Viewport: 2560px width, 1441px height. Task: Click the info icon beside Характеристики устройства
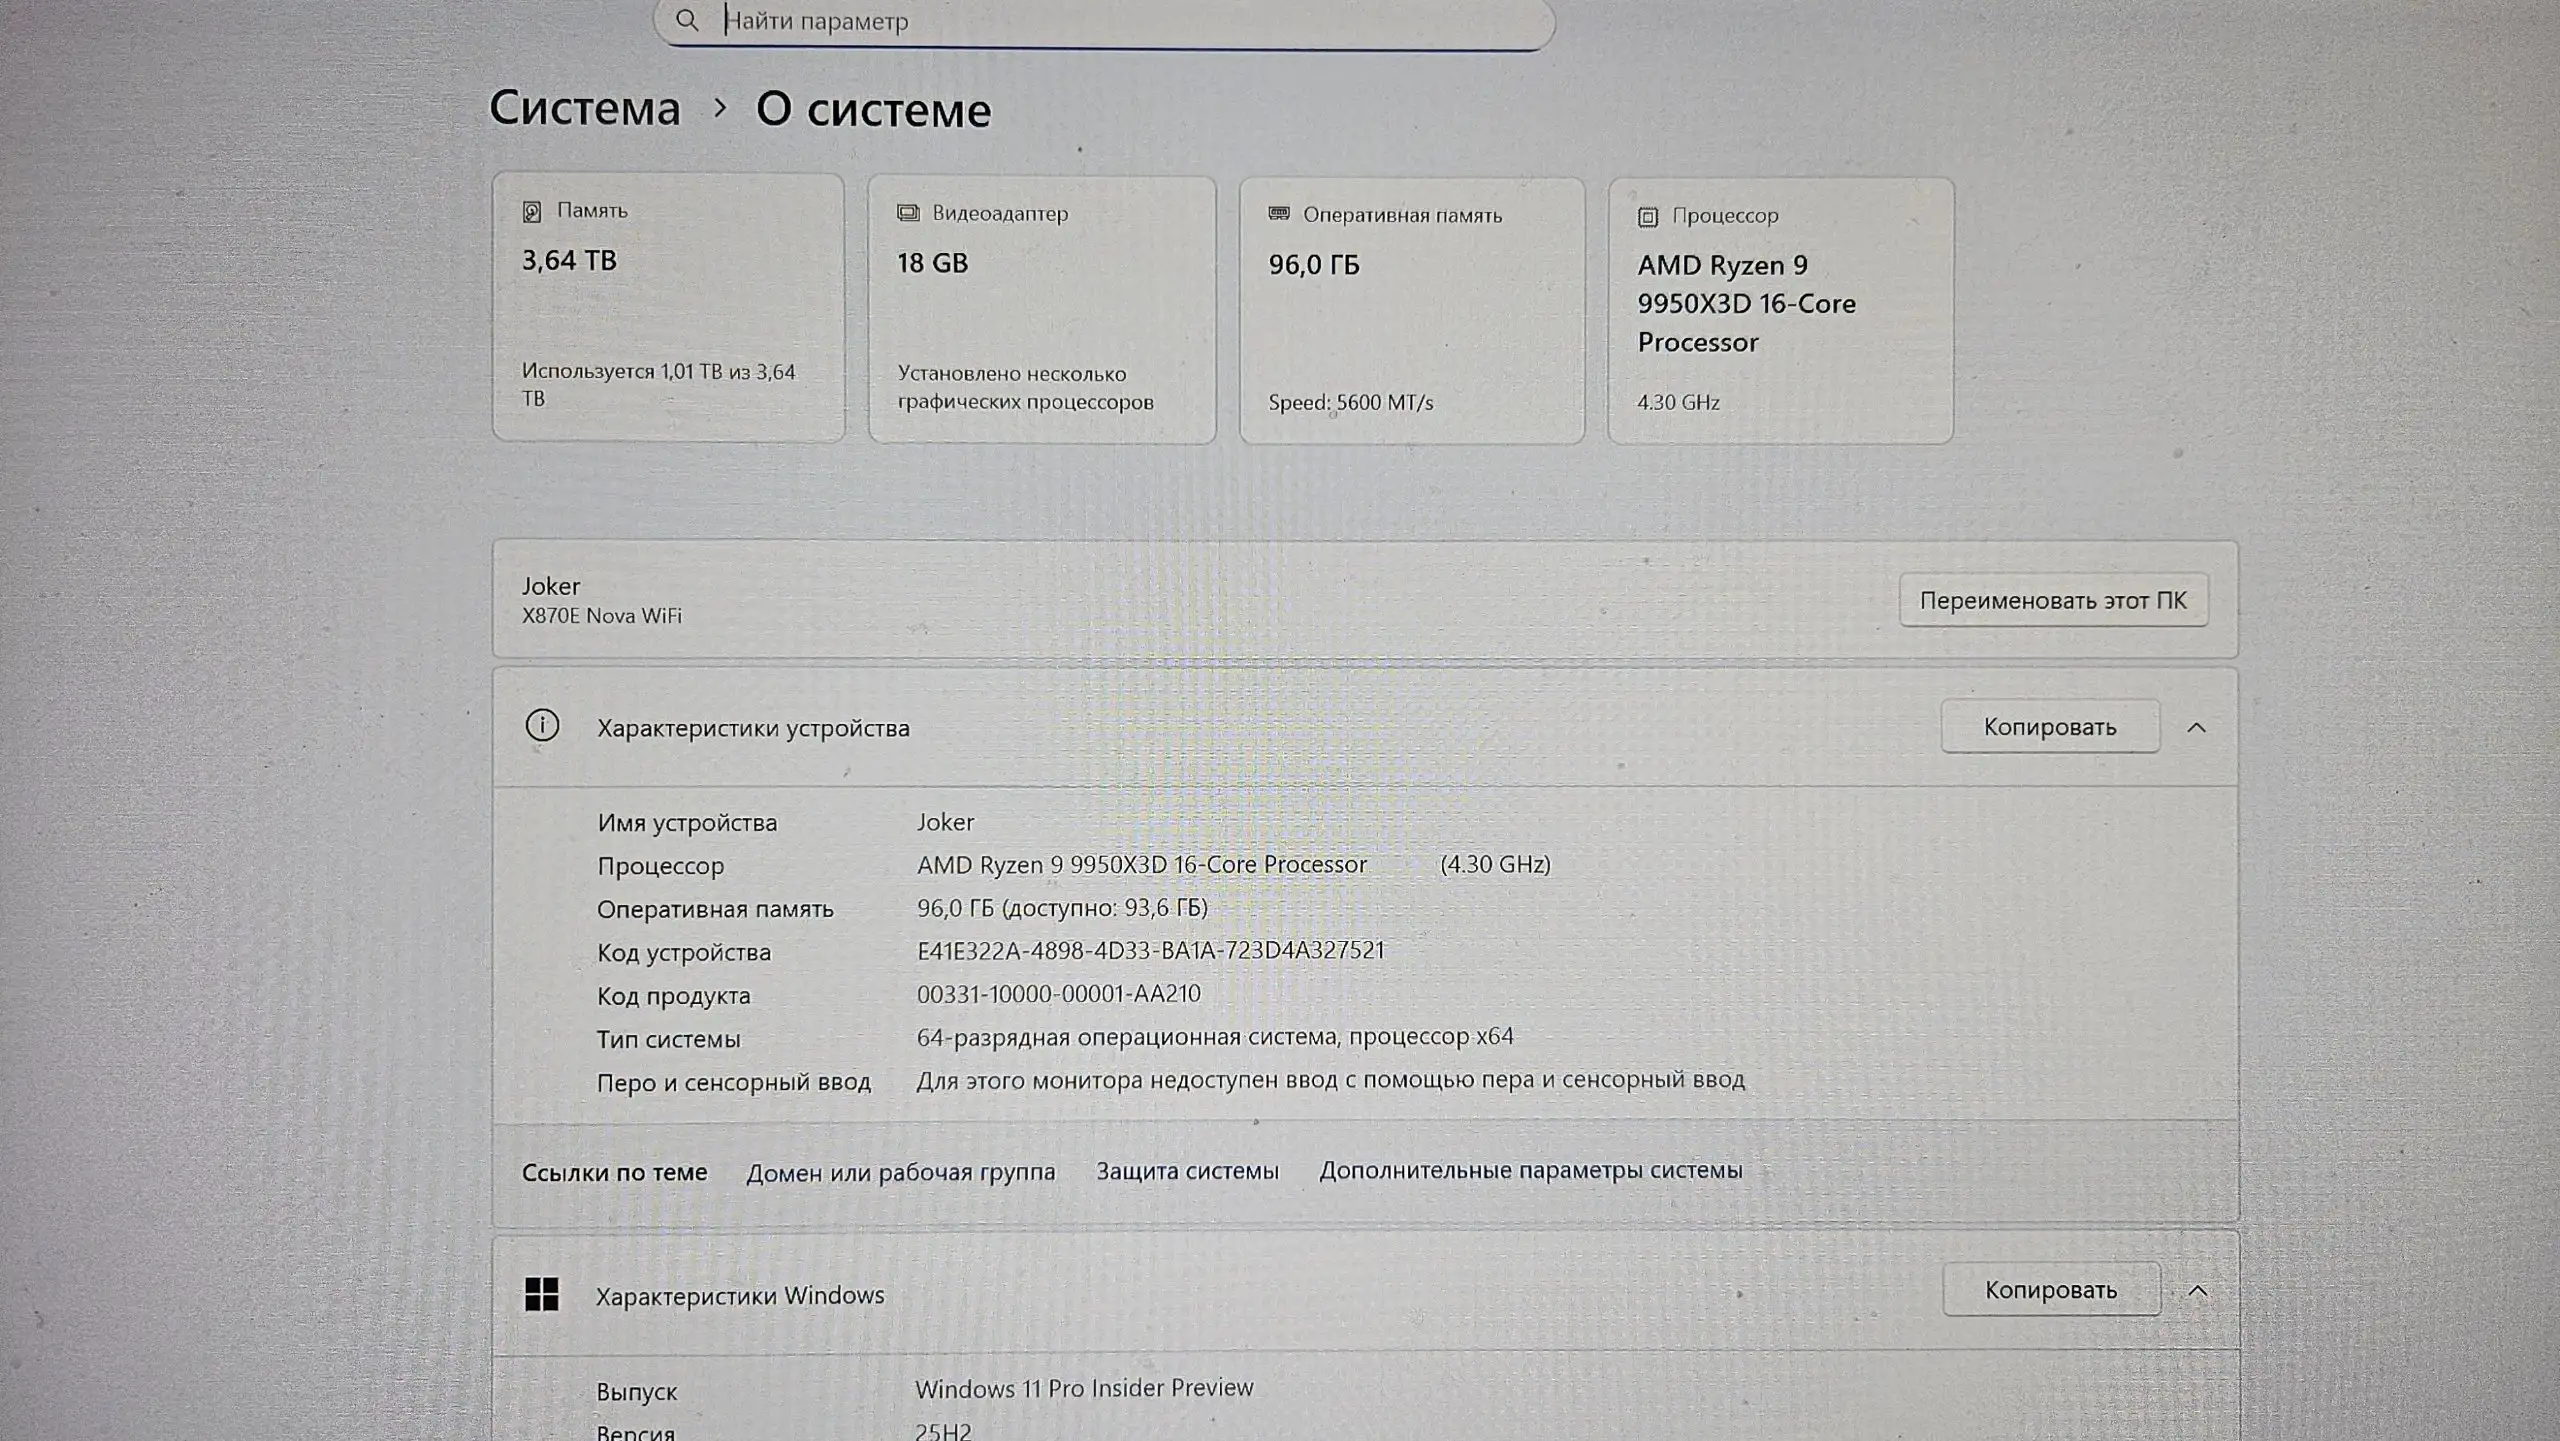542,726
